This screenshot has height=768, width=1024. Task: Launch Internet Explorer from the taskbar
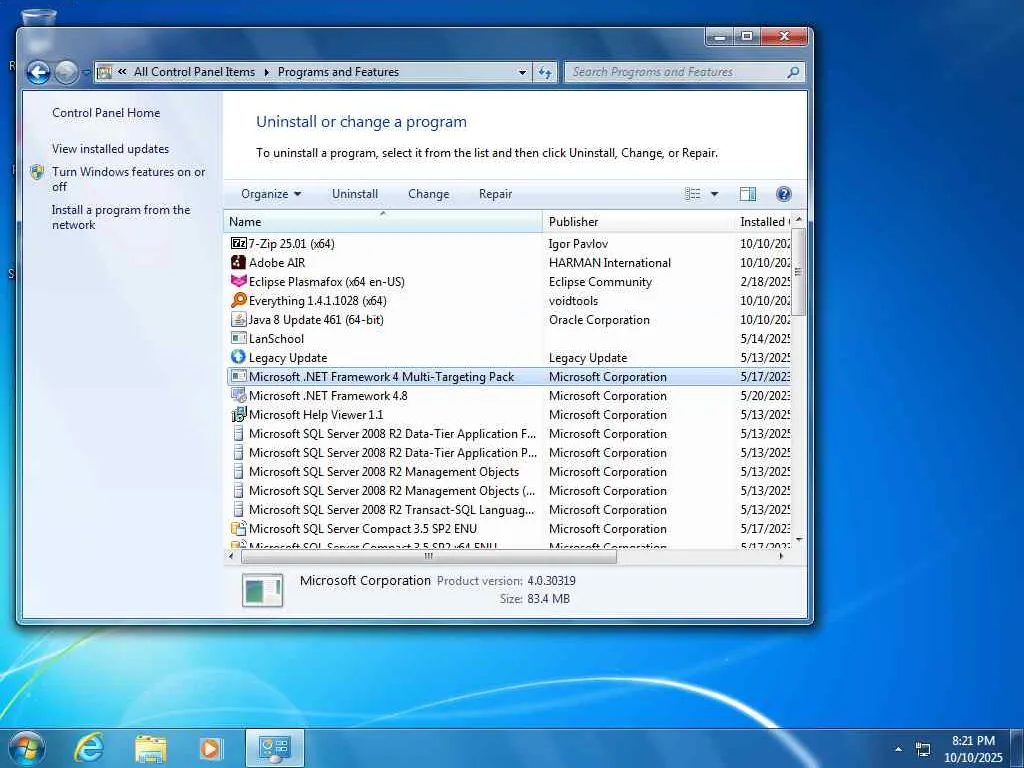pyautogui.click(x=88, y=748)
